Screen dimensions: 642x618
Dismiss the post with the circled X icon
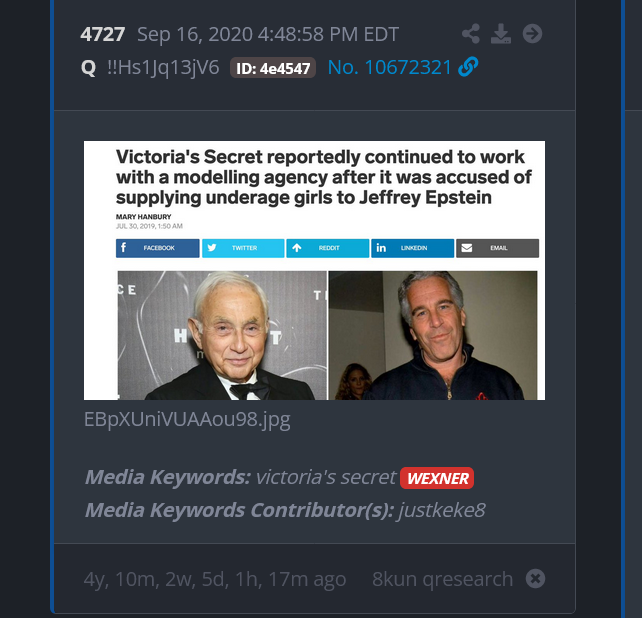point(535,579)
